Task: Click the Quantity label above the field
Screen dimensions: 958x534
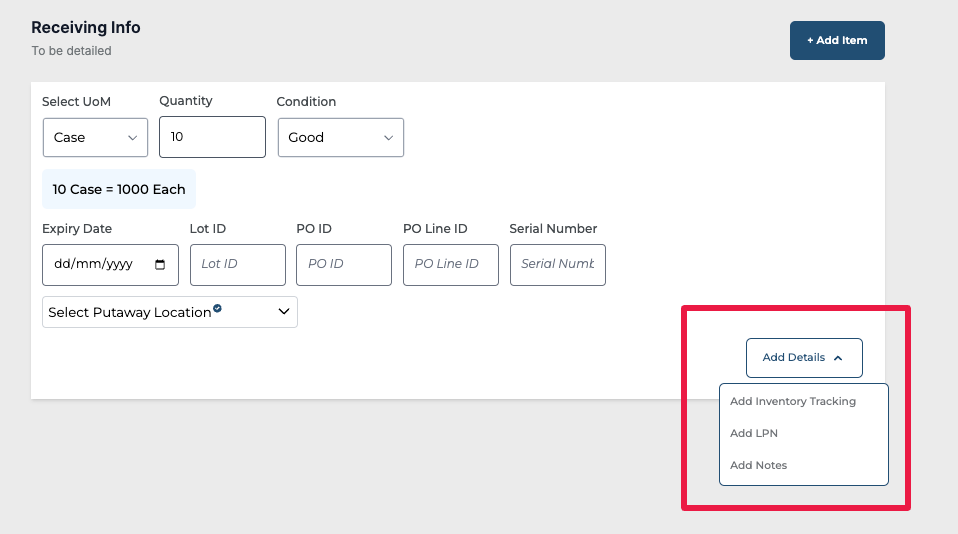Action: [186, 101]
